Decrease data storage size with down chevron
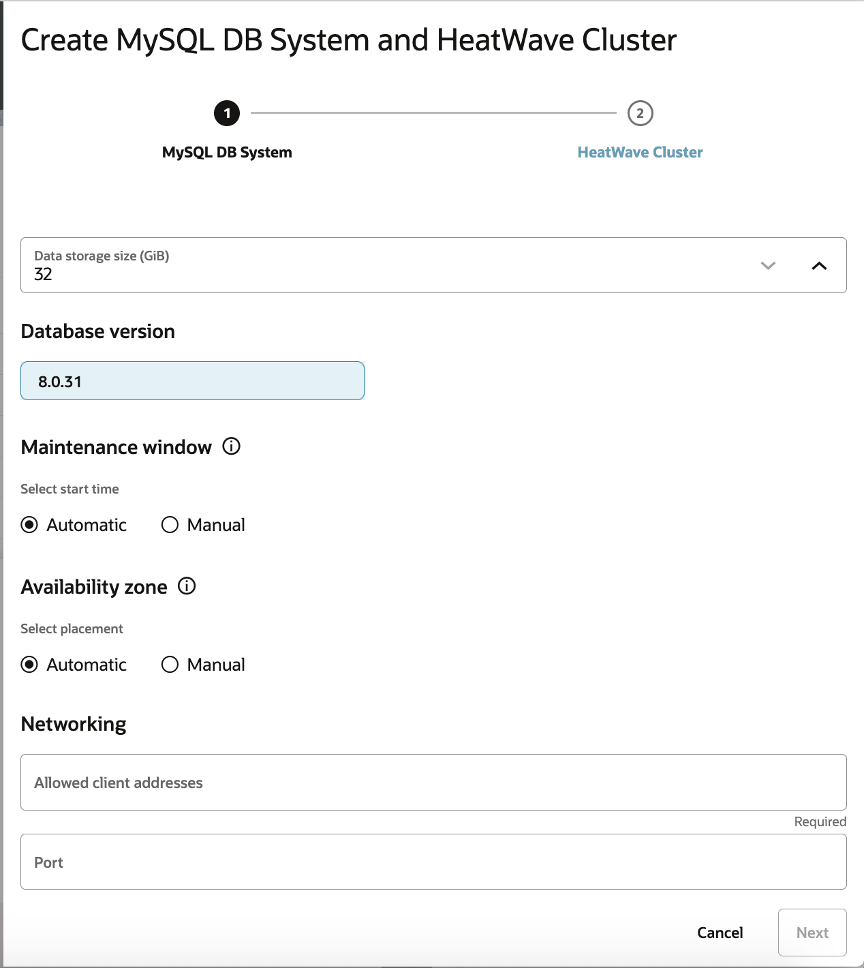This screenshot has width=864, height=968. coord(768,265)
